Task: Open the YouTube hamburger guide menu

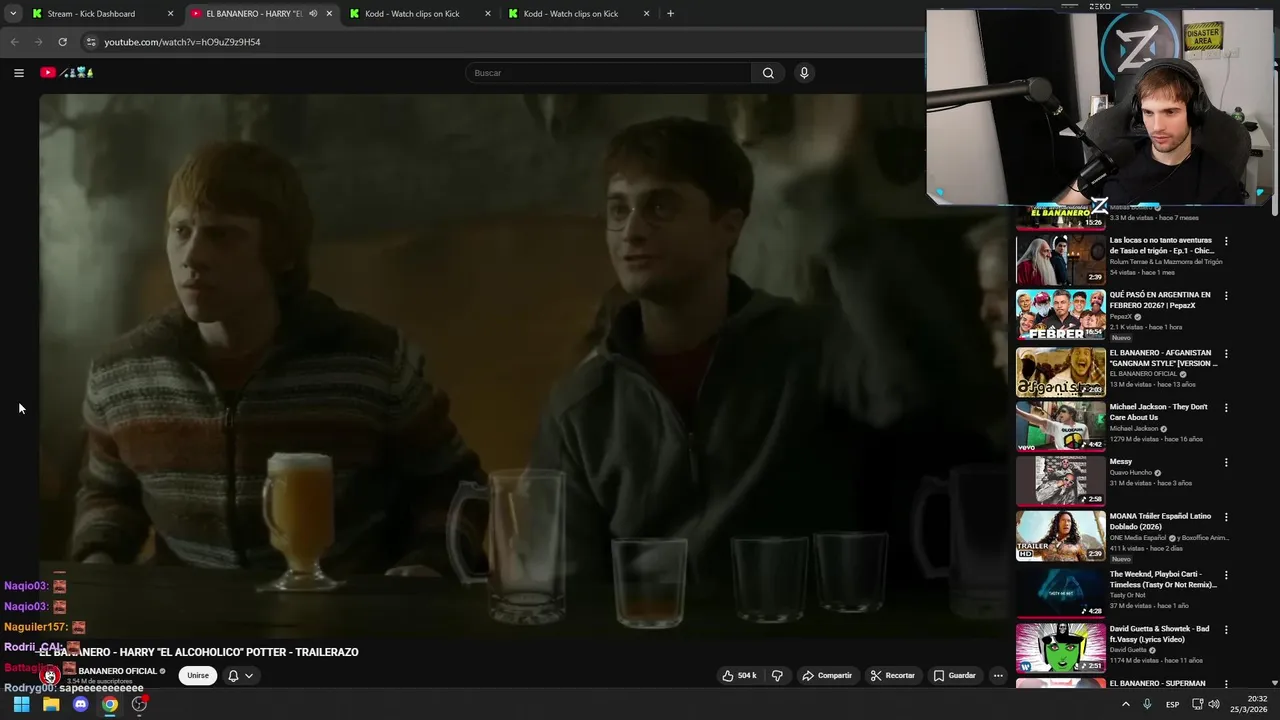Action: (18, 73)
